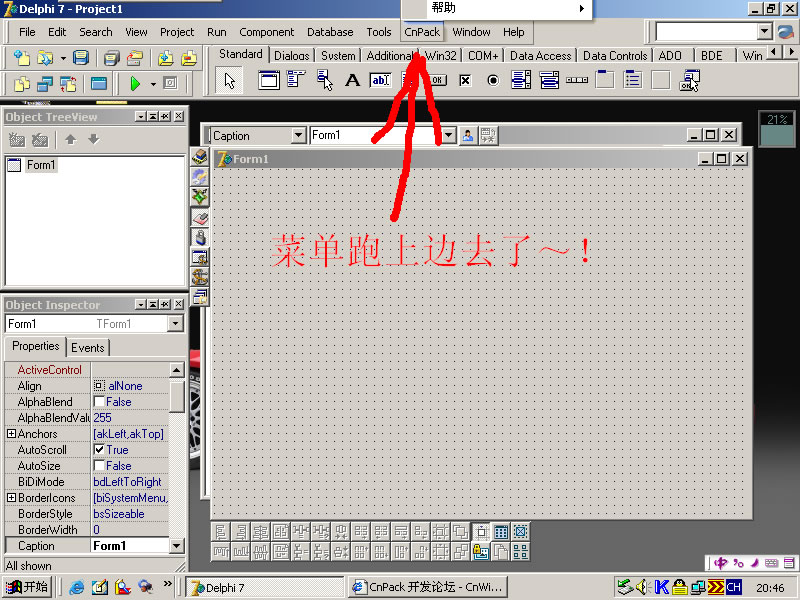Click the 开始 Start button
800x600 pixels.
[27, 587]
